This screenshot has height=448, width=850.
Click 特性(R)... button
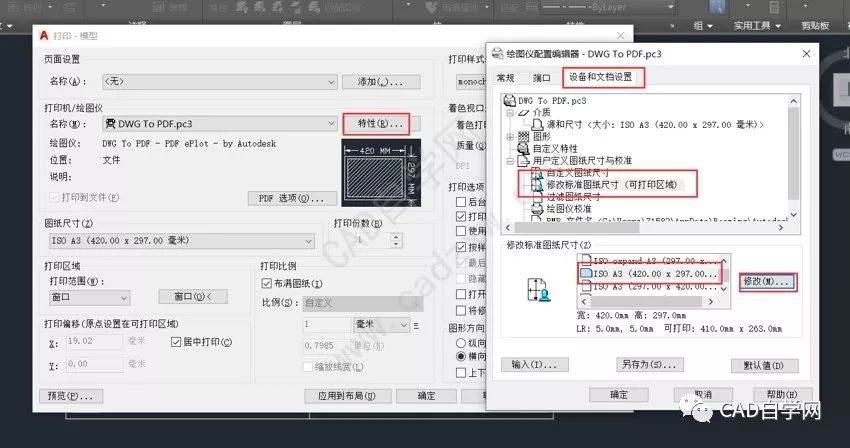coord(376,124)
